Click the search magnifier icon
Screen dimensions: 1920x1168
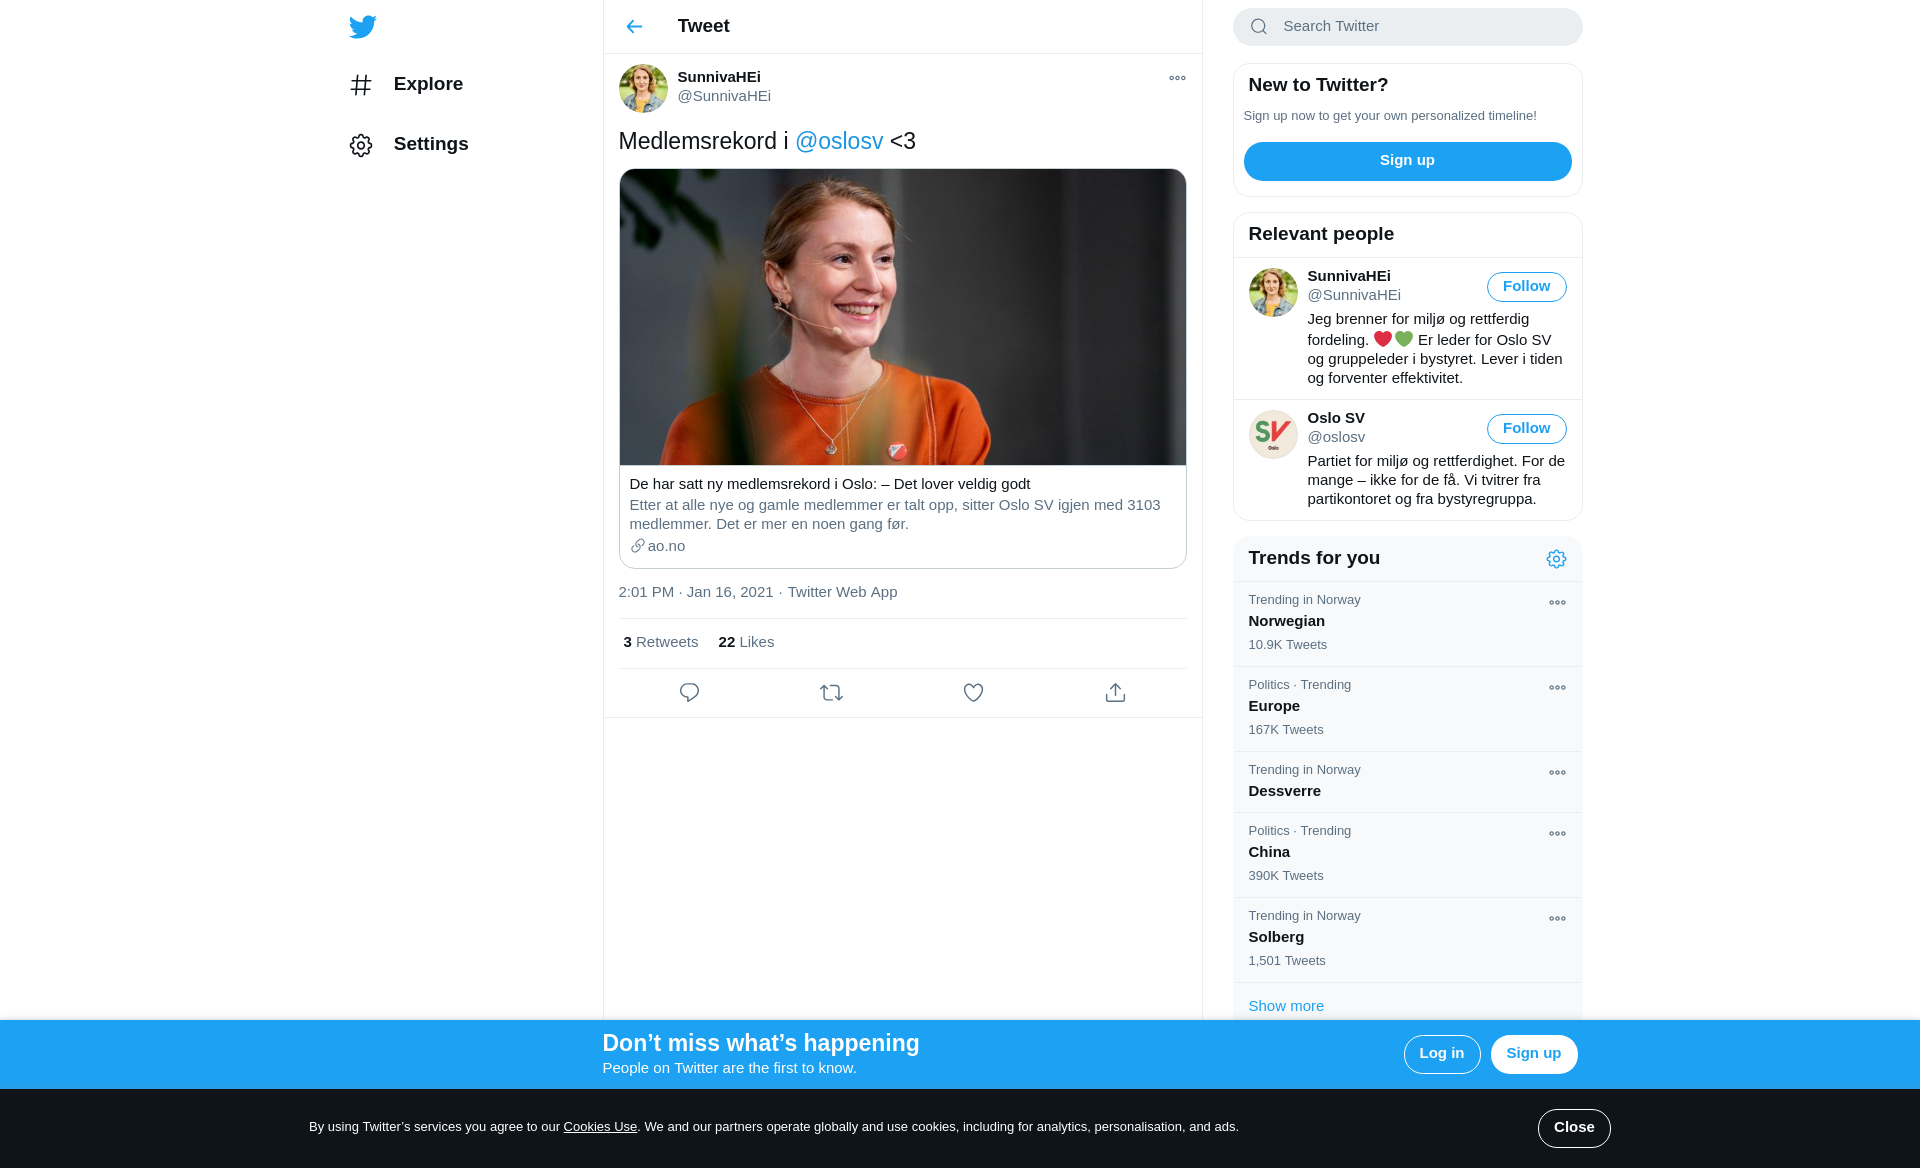click(x=1259, y=27)
